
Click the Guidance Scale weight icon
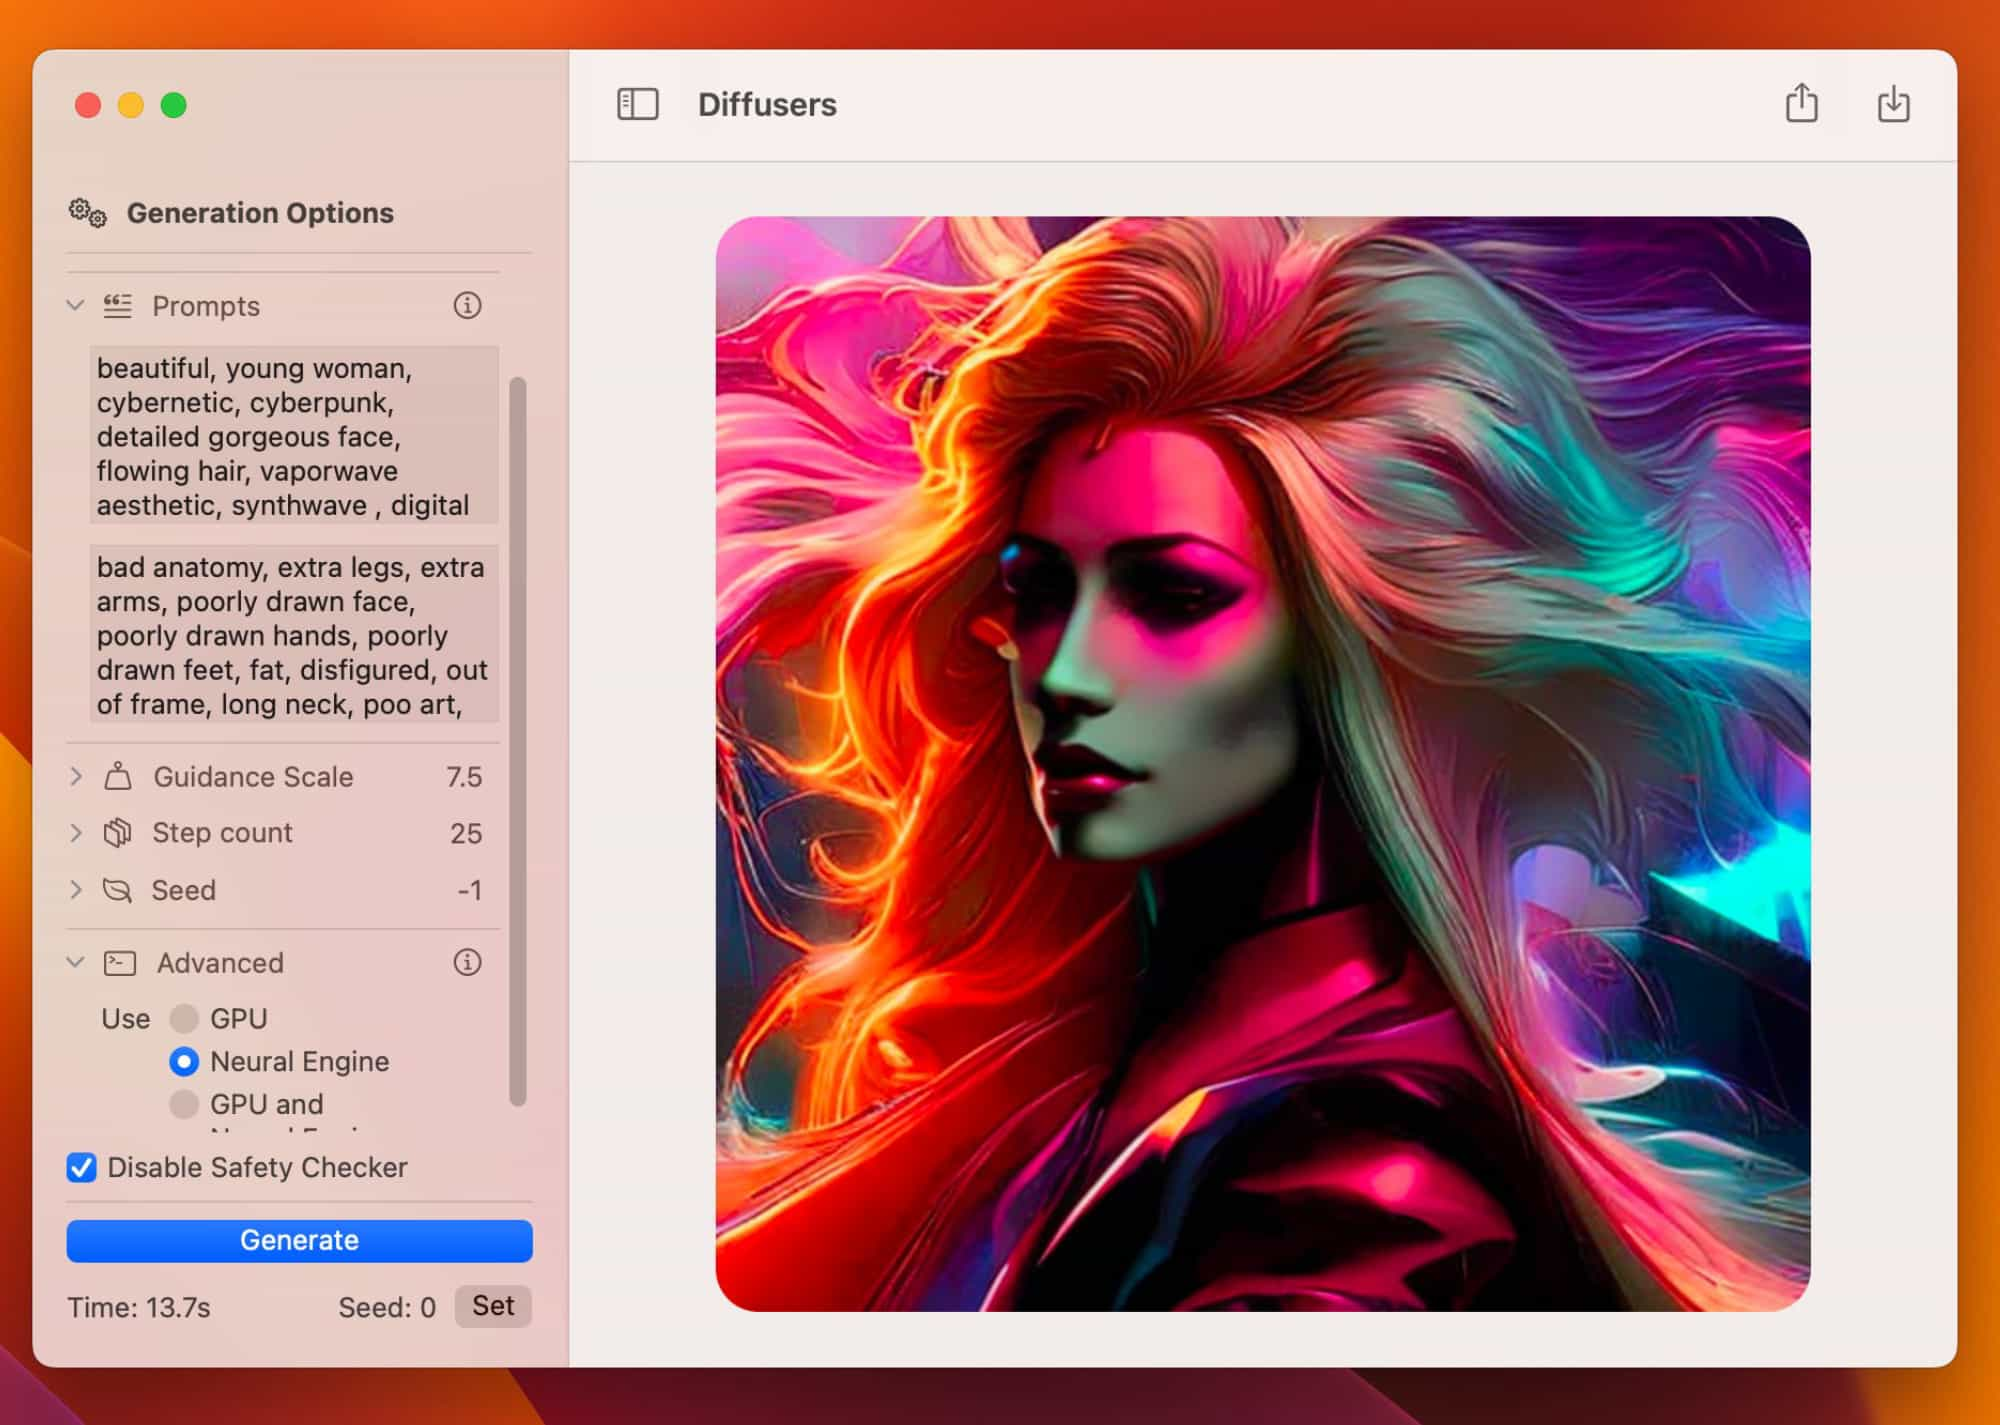click(118, 776)
